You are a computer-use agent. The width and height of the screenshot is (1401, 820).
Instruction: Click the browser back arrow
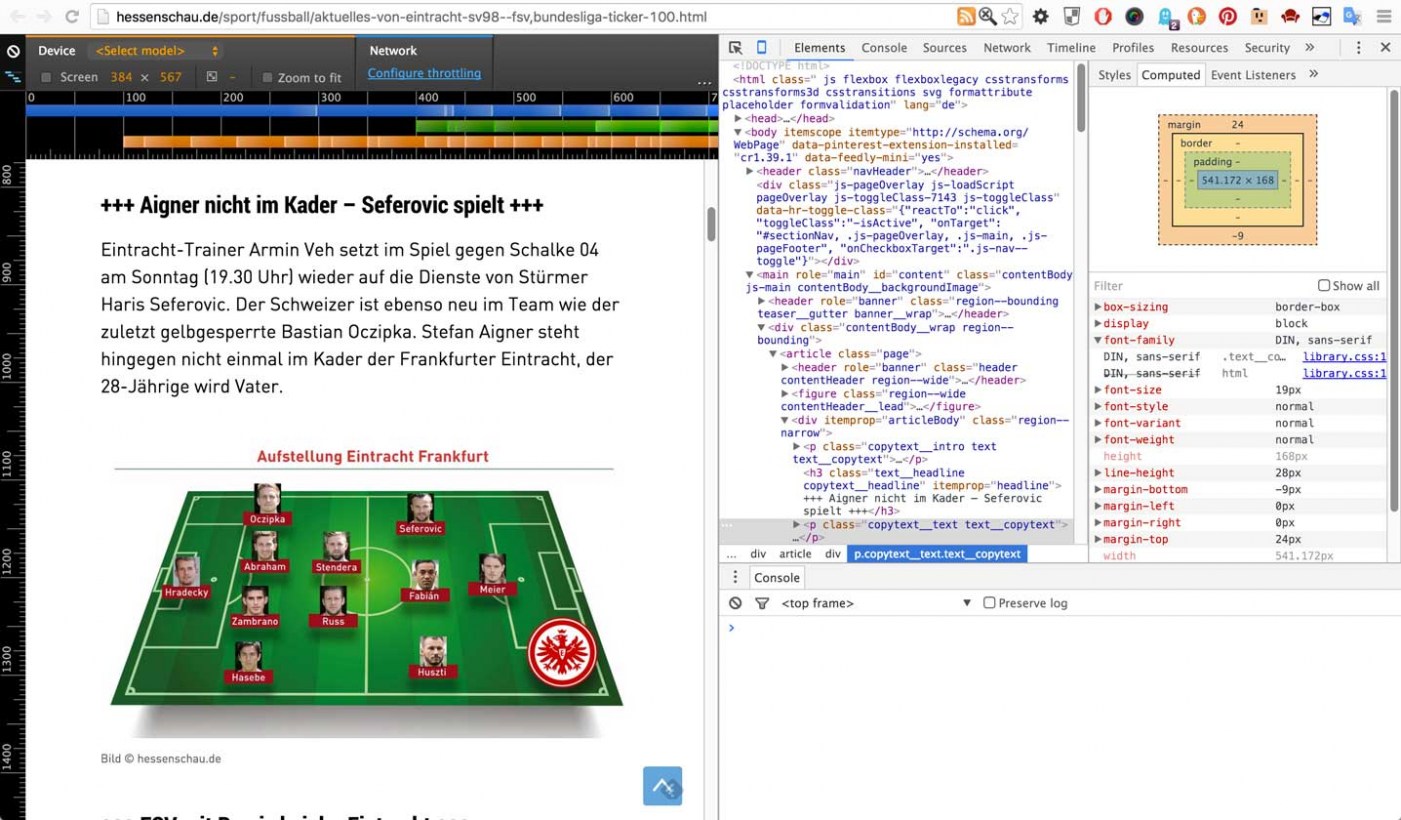pyautogui.click(x=17, y=16)
